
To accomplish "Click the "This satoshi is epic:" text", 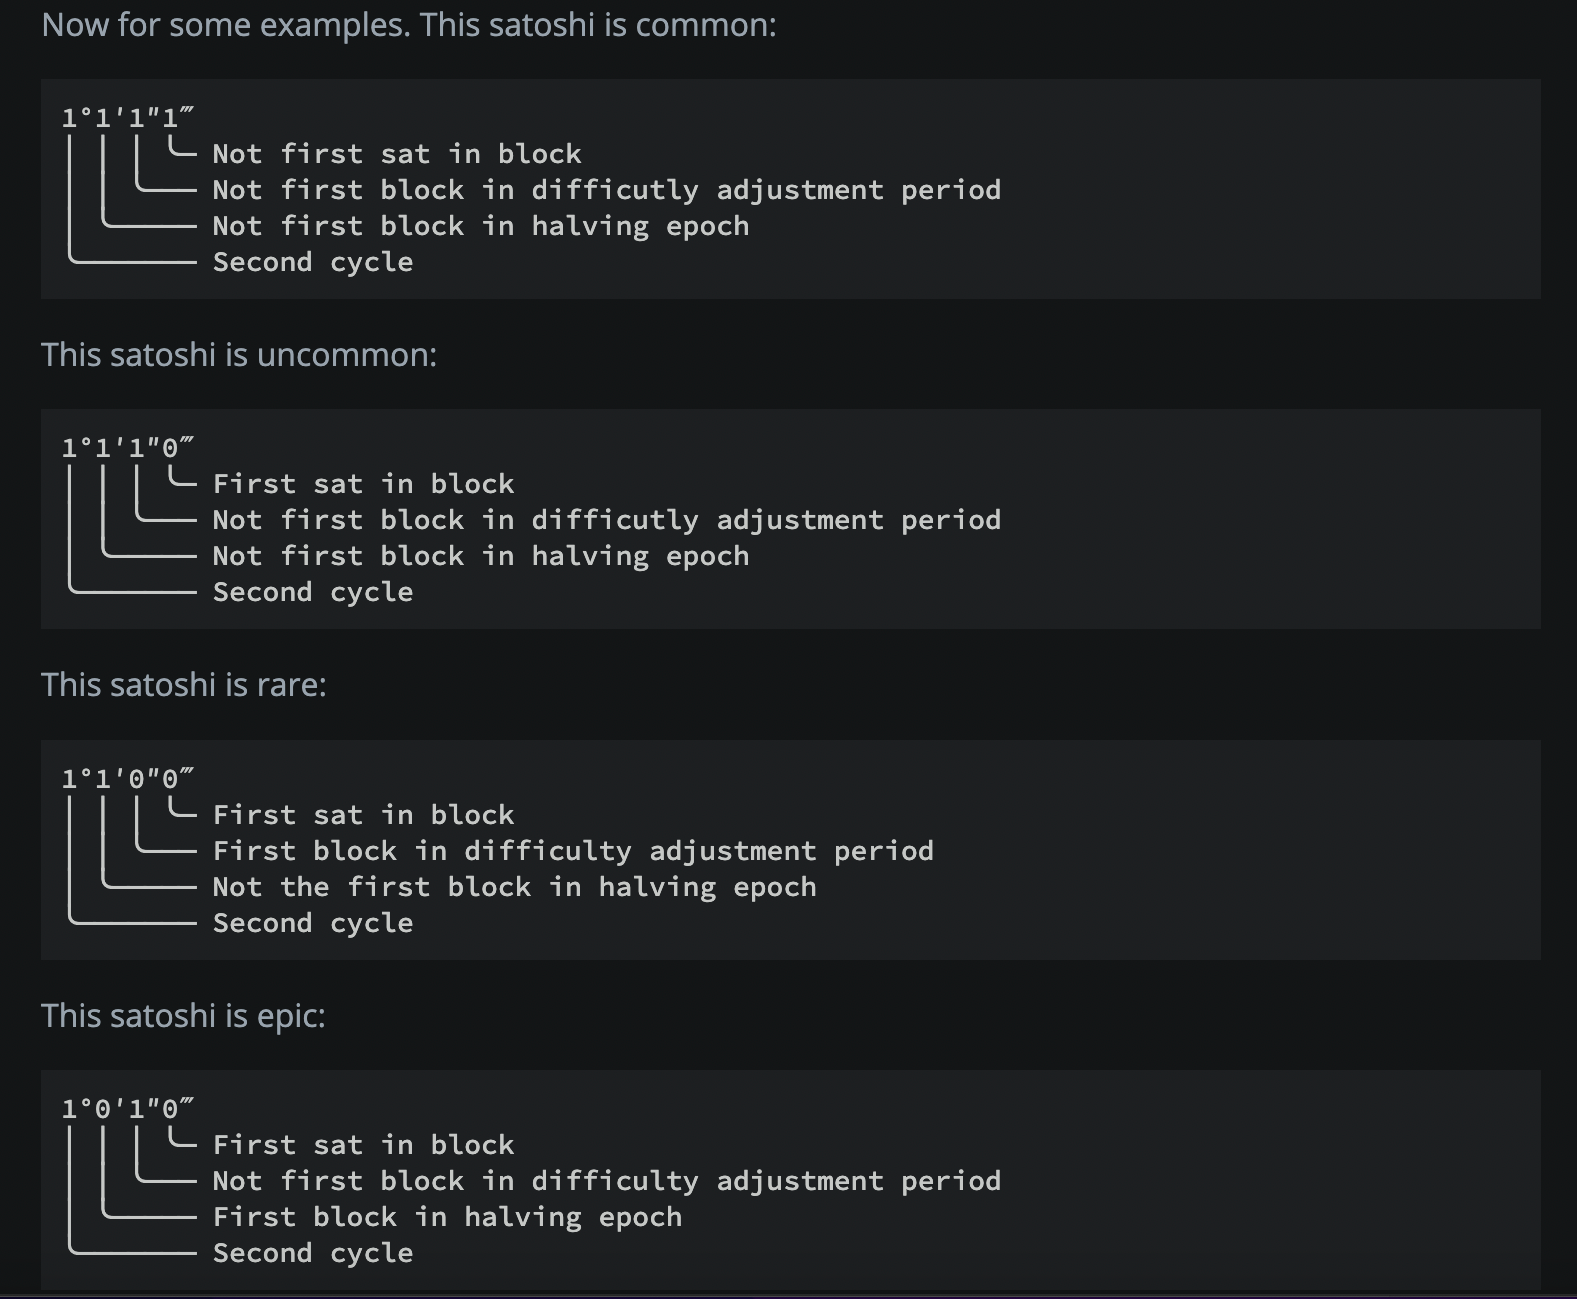I will click(183, 1016).
